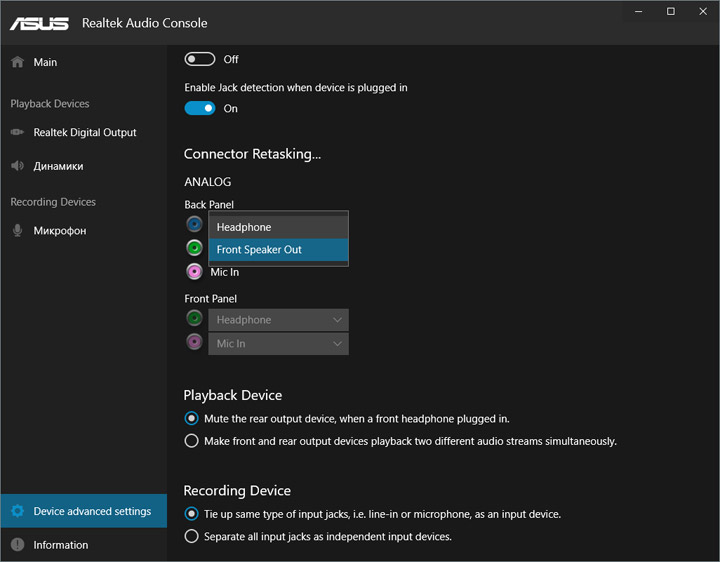The image size is (720, 562).
Task: Expand the front panel Mic In dropdown
Action: 278,343
